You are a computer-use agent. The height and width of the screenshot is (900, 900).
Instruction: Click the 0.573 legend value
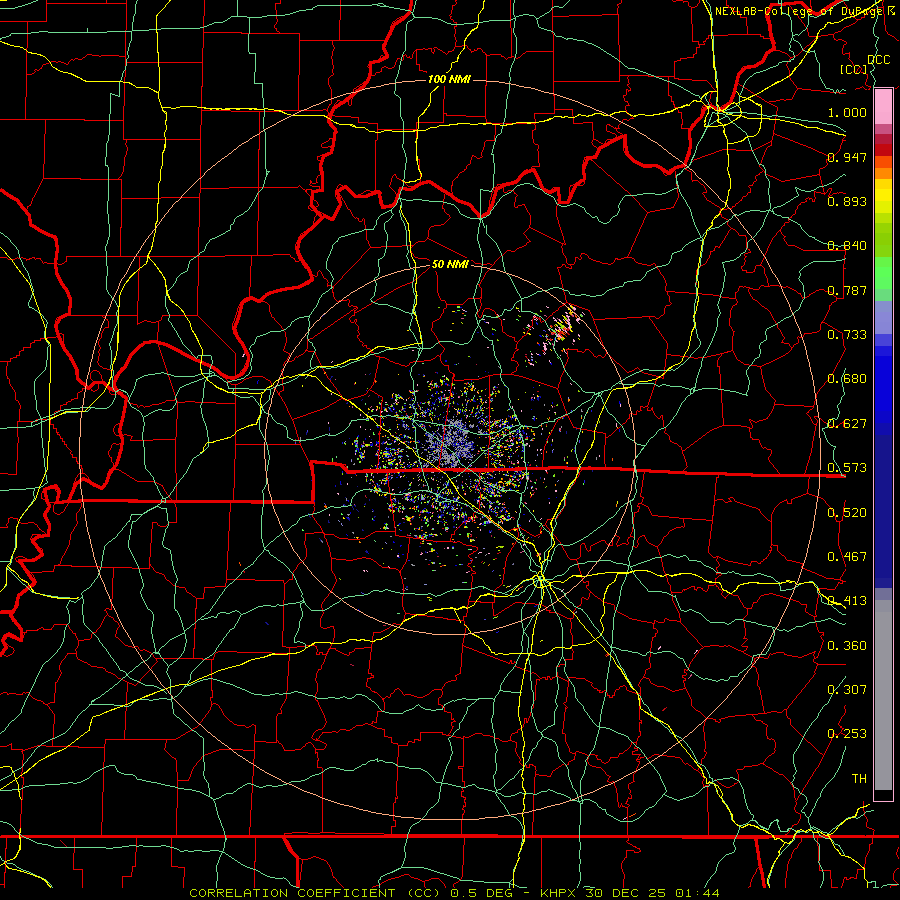847,468
